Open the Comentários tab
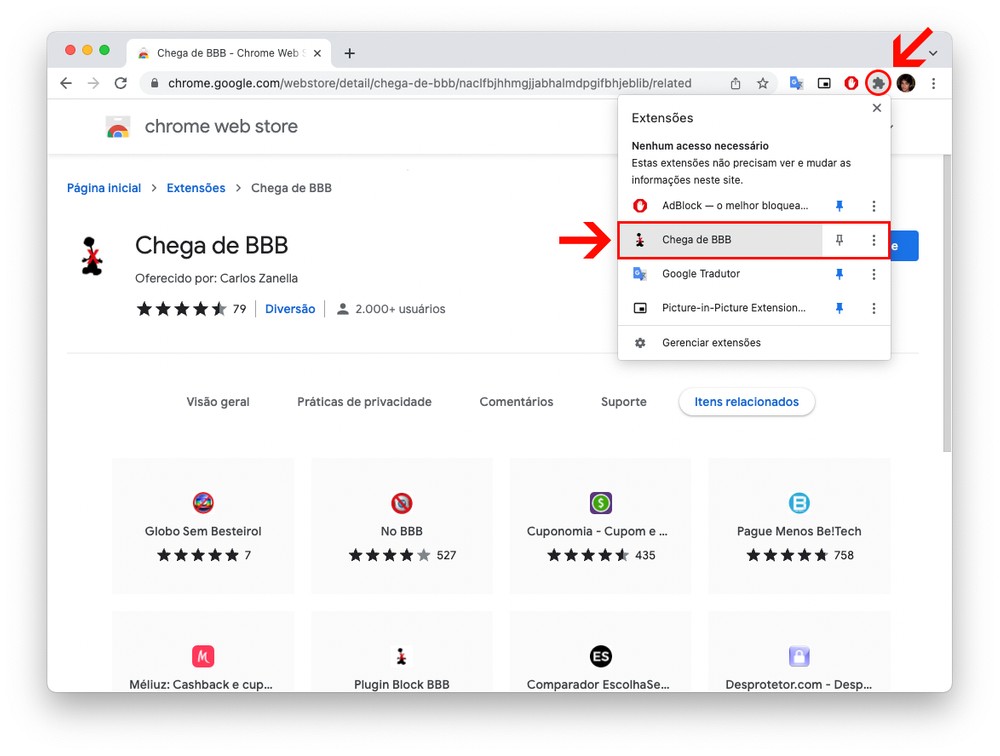Screen dimensions: 1000x756 (x=516, y=402)
